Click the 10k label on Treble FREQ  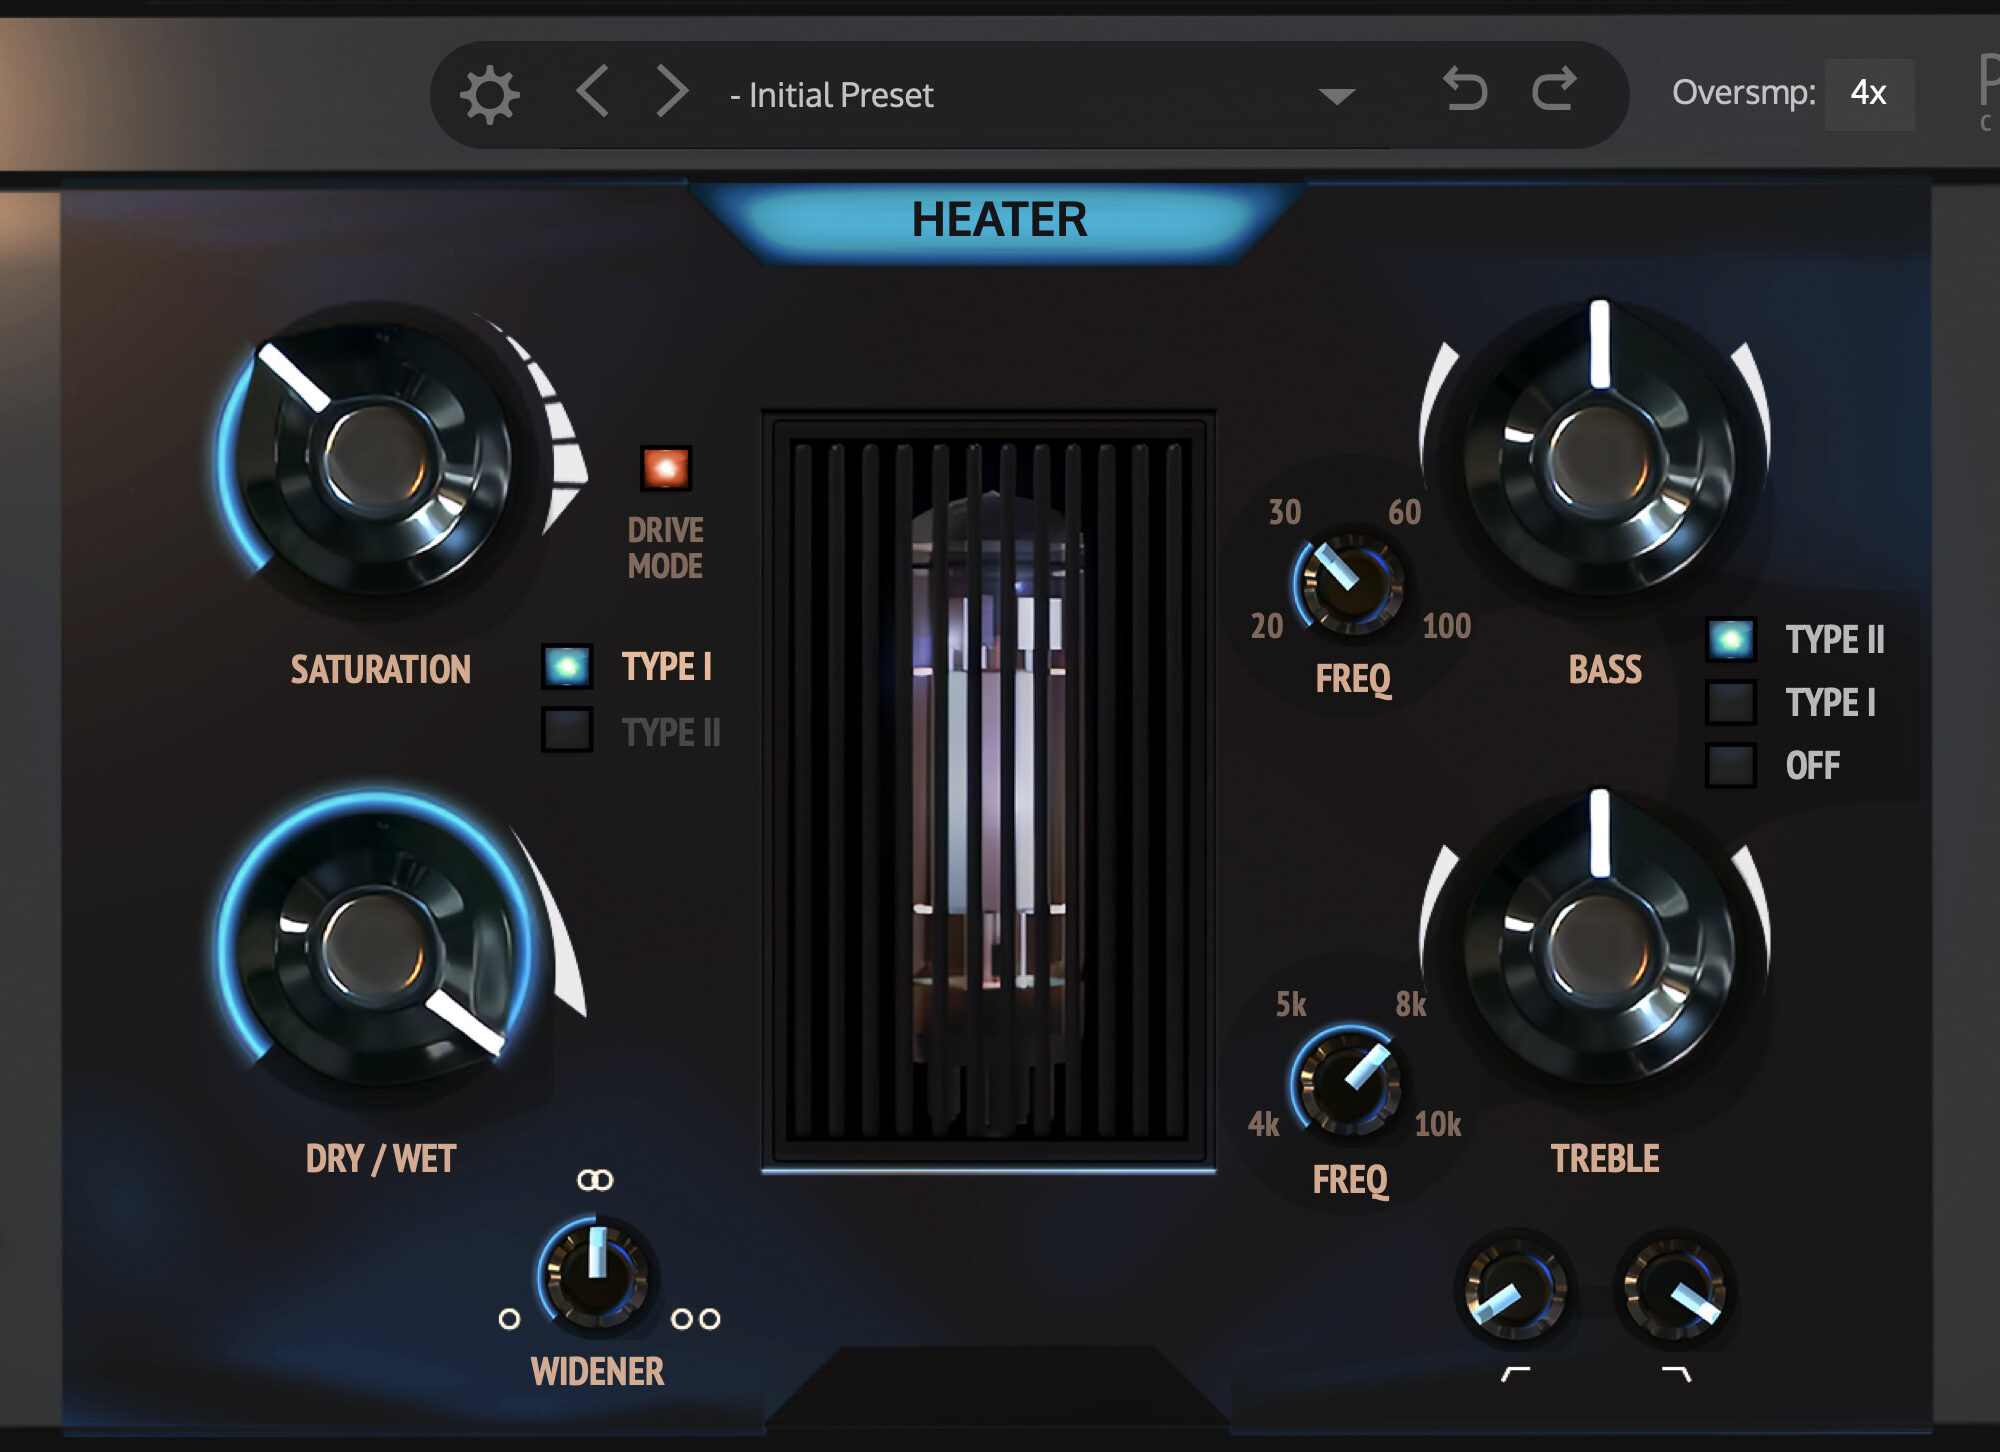[1438, 1124]
